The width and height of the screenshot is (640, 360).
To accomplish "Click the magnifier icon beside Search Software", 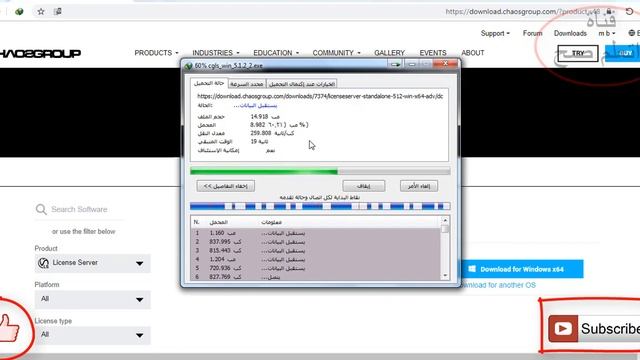I will (41, 209).
